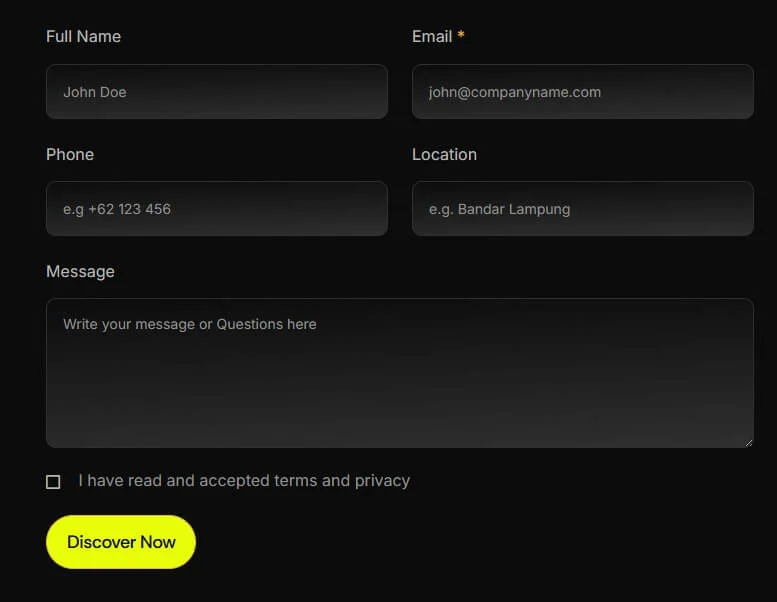Image resolution: width=777 pixels, height=602 pixels.
Task: Click the Full Name label
Action: coord(83,36)
